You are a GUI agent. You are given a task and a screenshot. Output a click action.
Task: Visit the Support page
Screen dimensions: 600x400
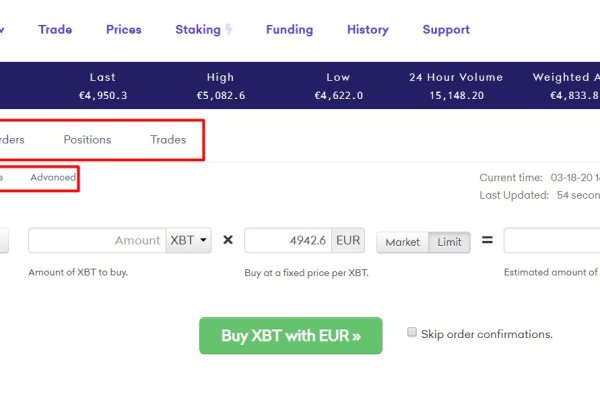pos(446,30)
